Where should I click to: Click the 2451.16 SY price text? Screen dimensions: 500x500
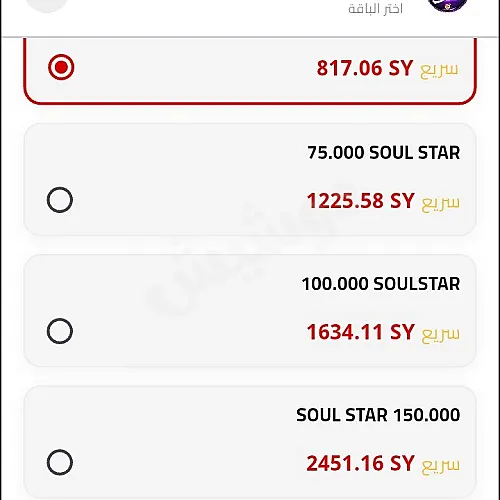coord(360,463)
